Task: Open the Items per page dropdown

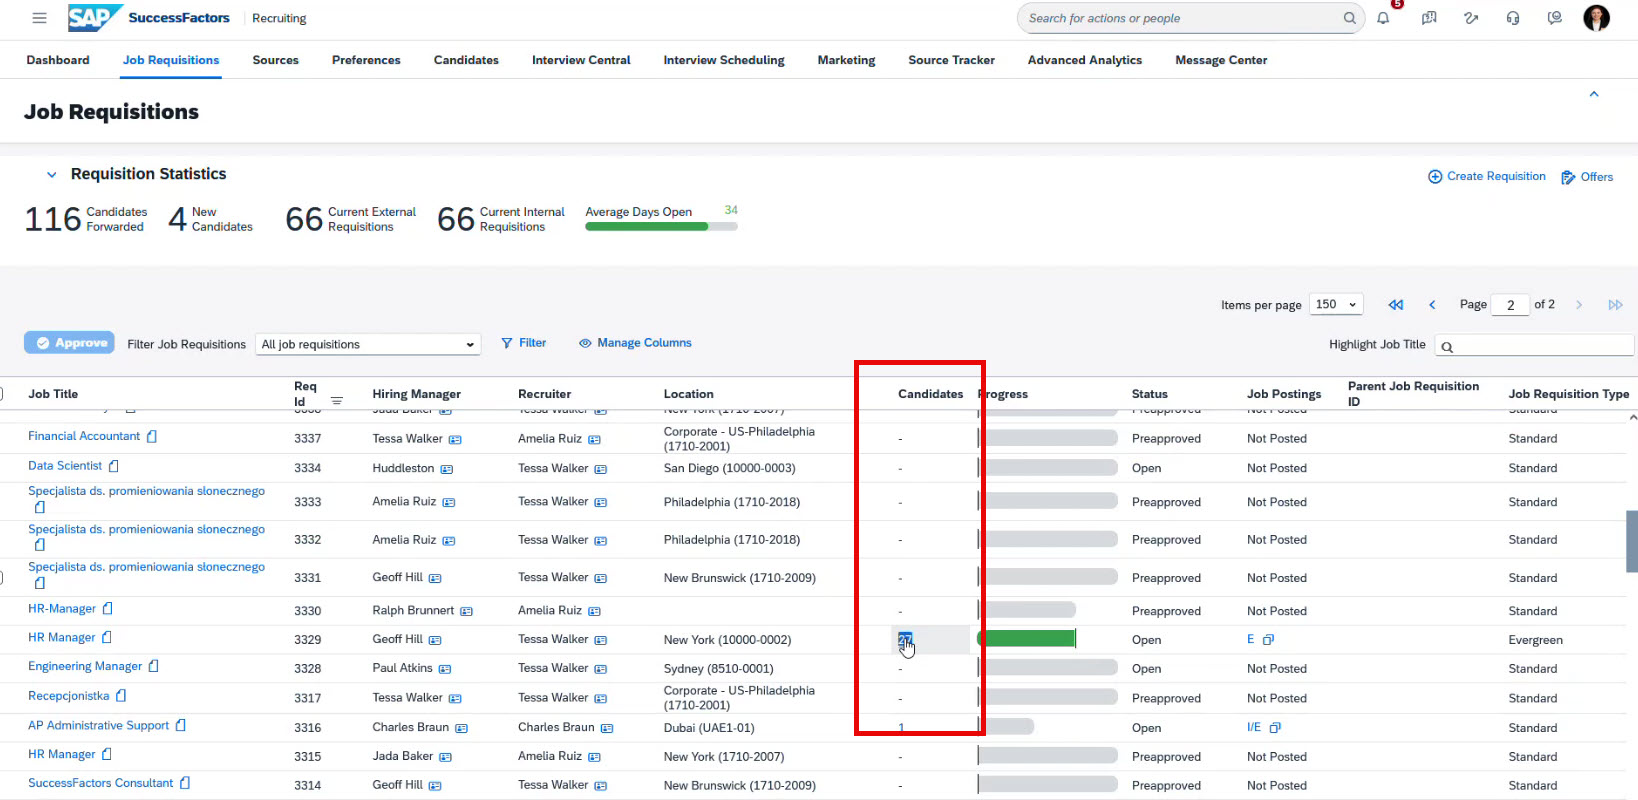Action: 1337,305
